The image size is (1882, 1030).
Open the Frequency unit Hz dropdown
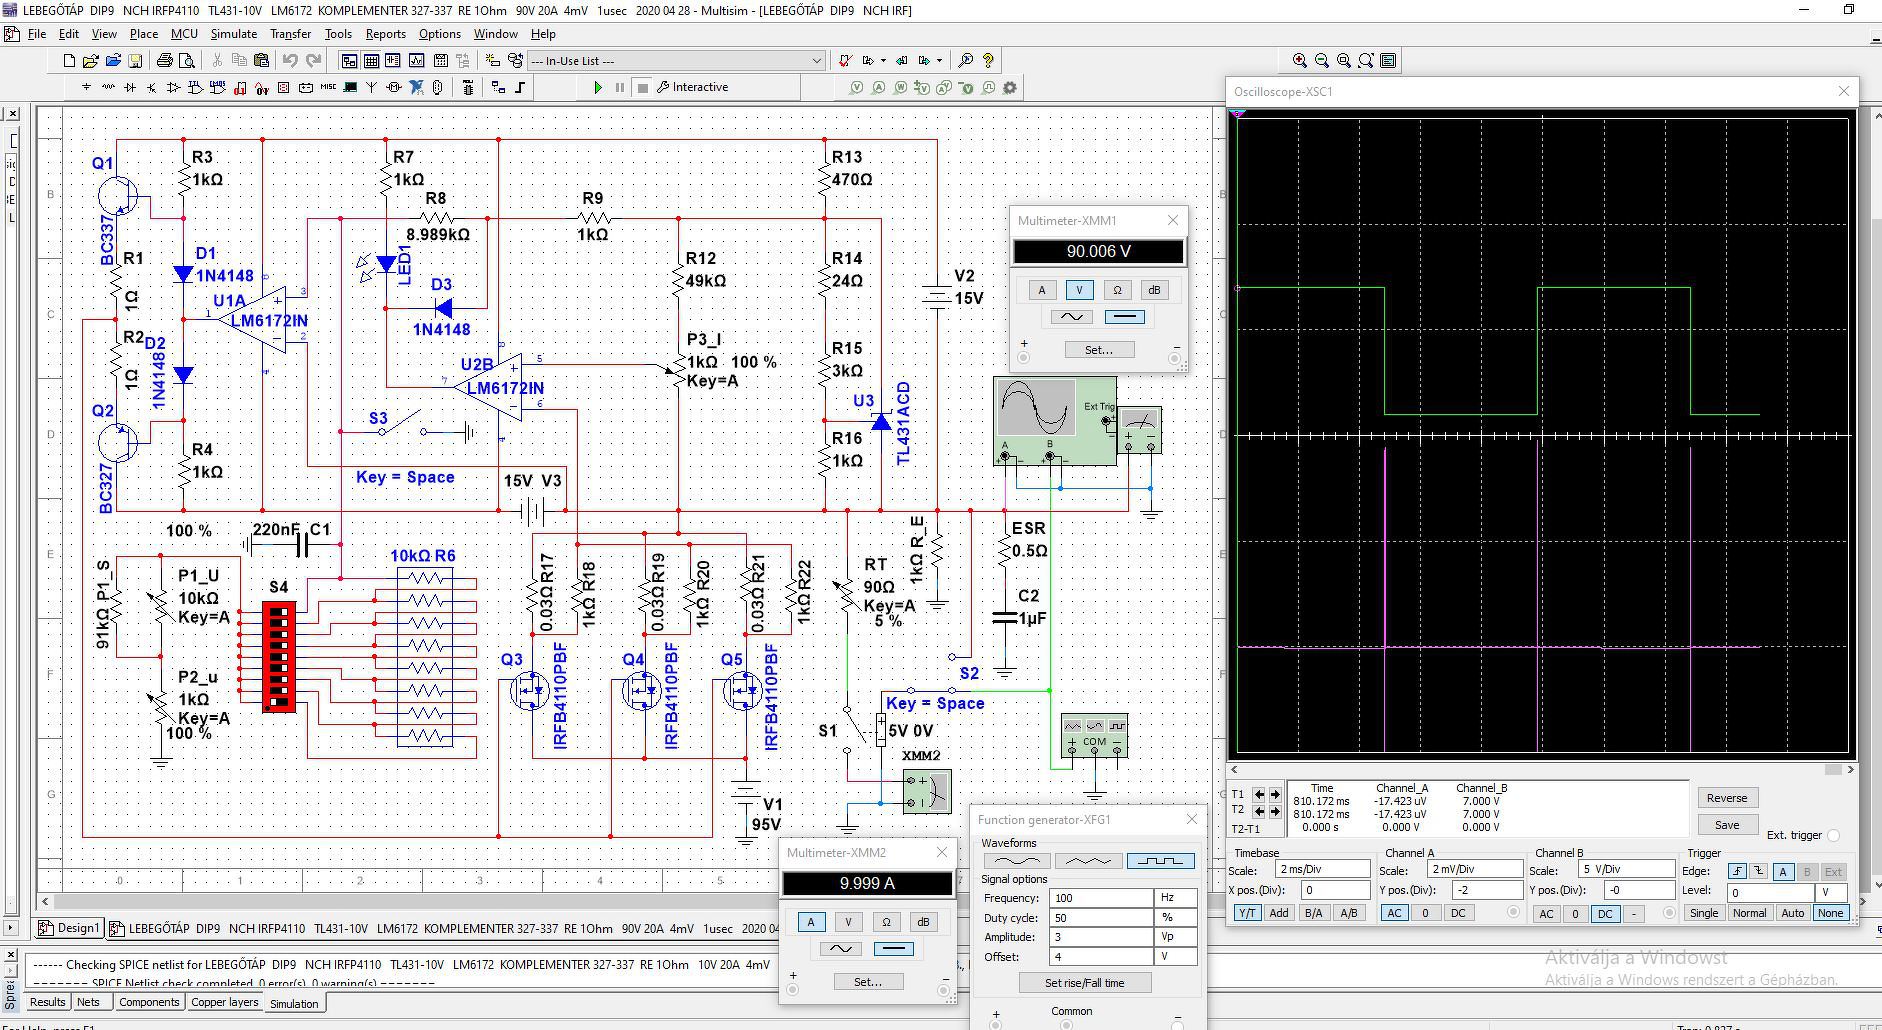tap(1176, 898)
